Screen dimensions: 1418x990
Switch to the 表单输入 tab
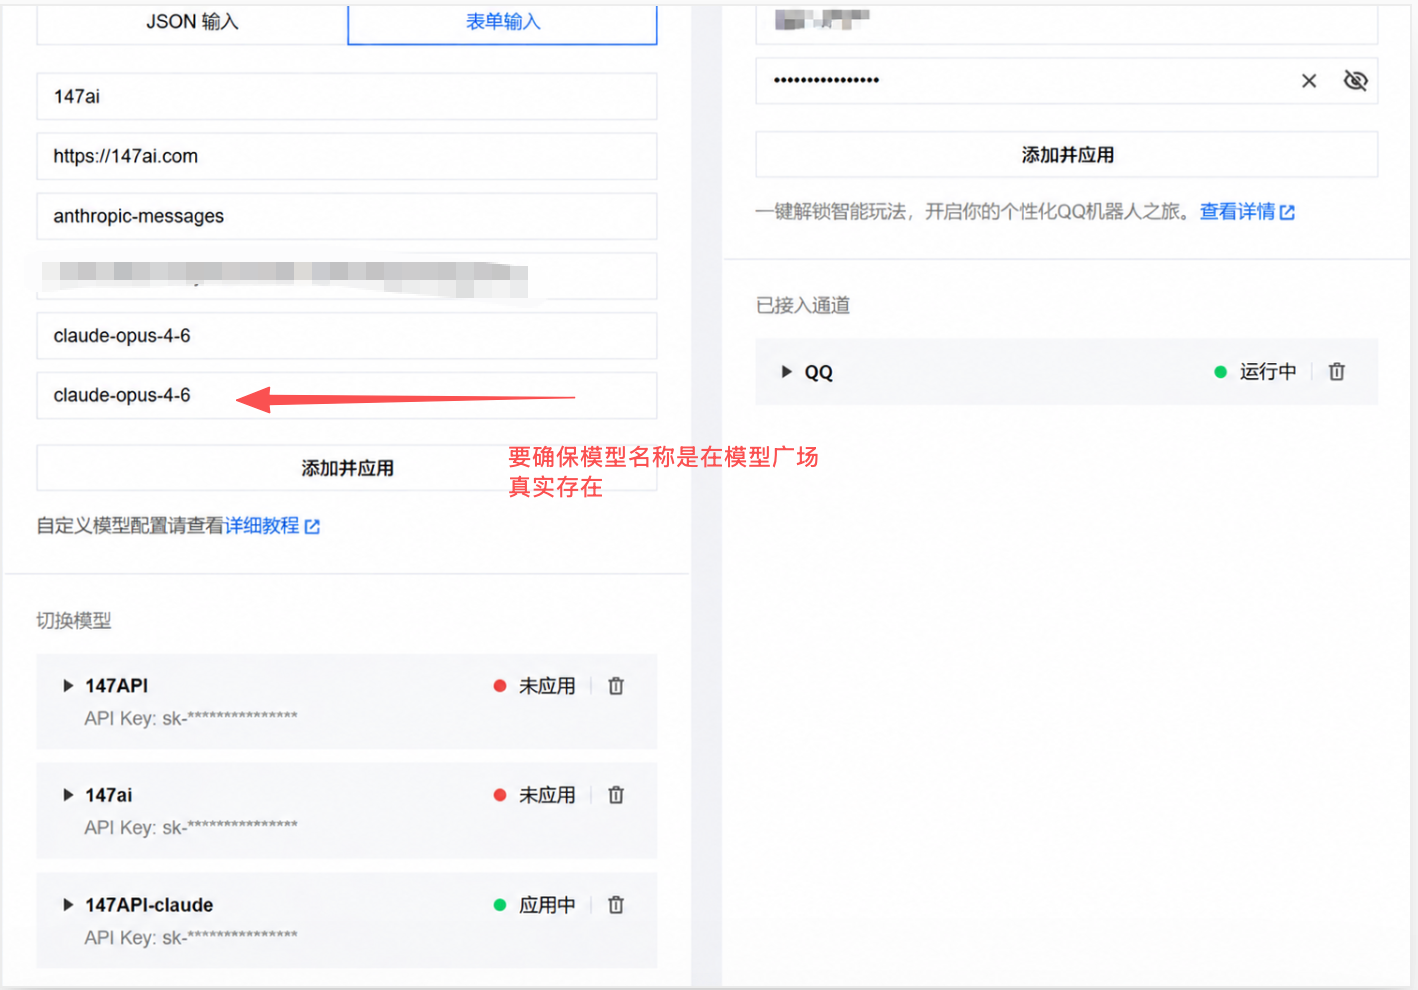click(x=503, y=22)
